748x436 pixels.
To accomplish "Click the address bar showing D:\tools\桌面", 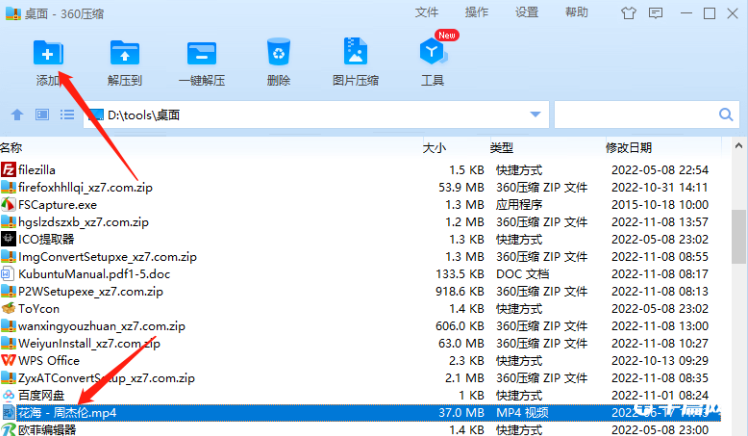I will pos(316,114).
